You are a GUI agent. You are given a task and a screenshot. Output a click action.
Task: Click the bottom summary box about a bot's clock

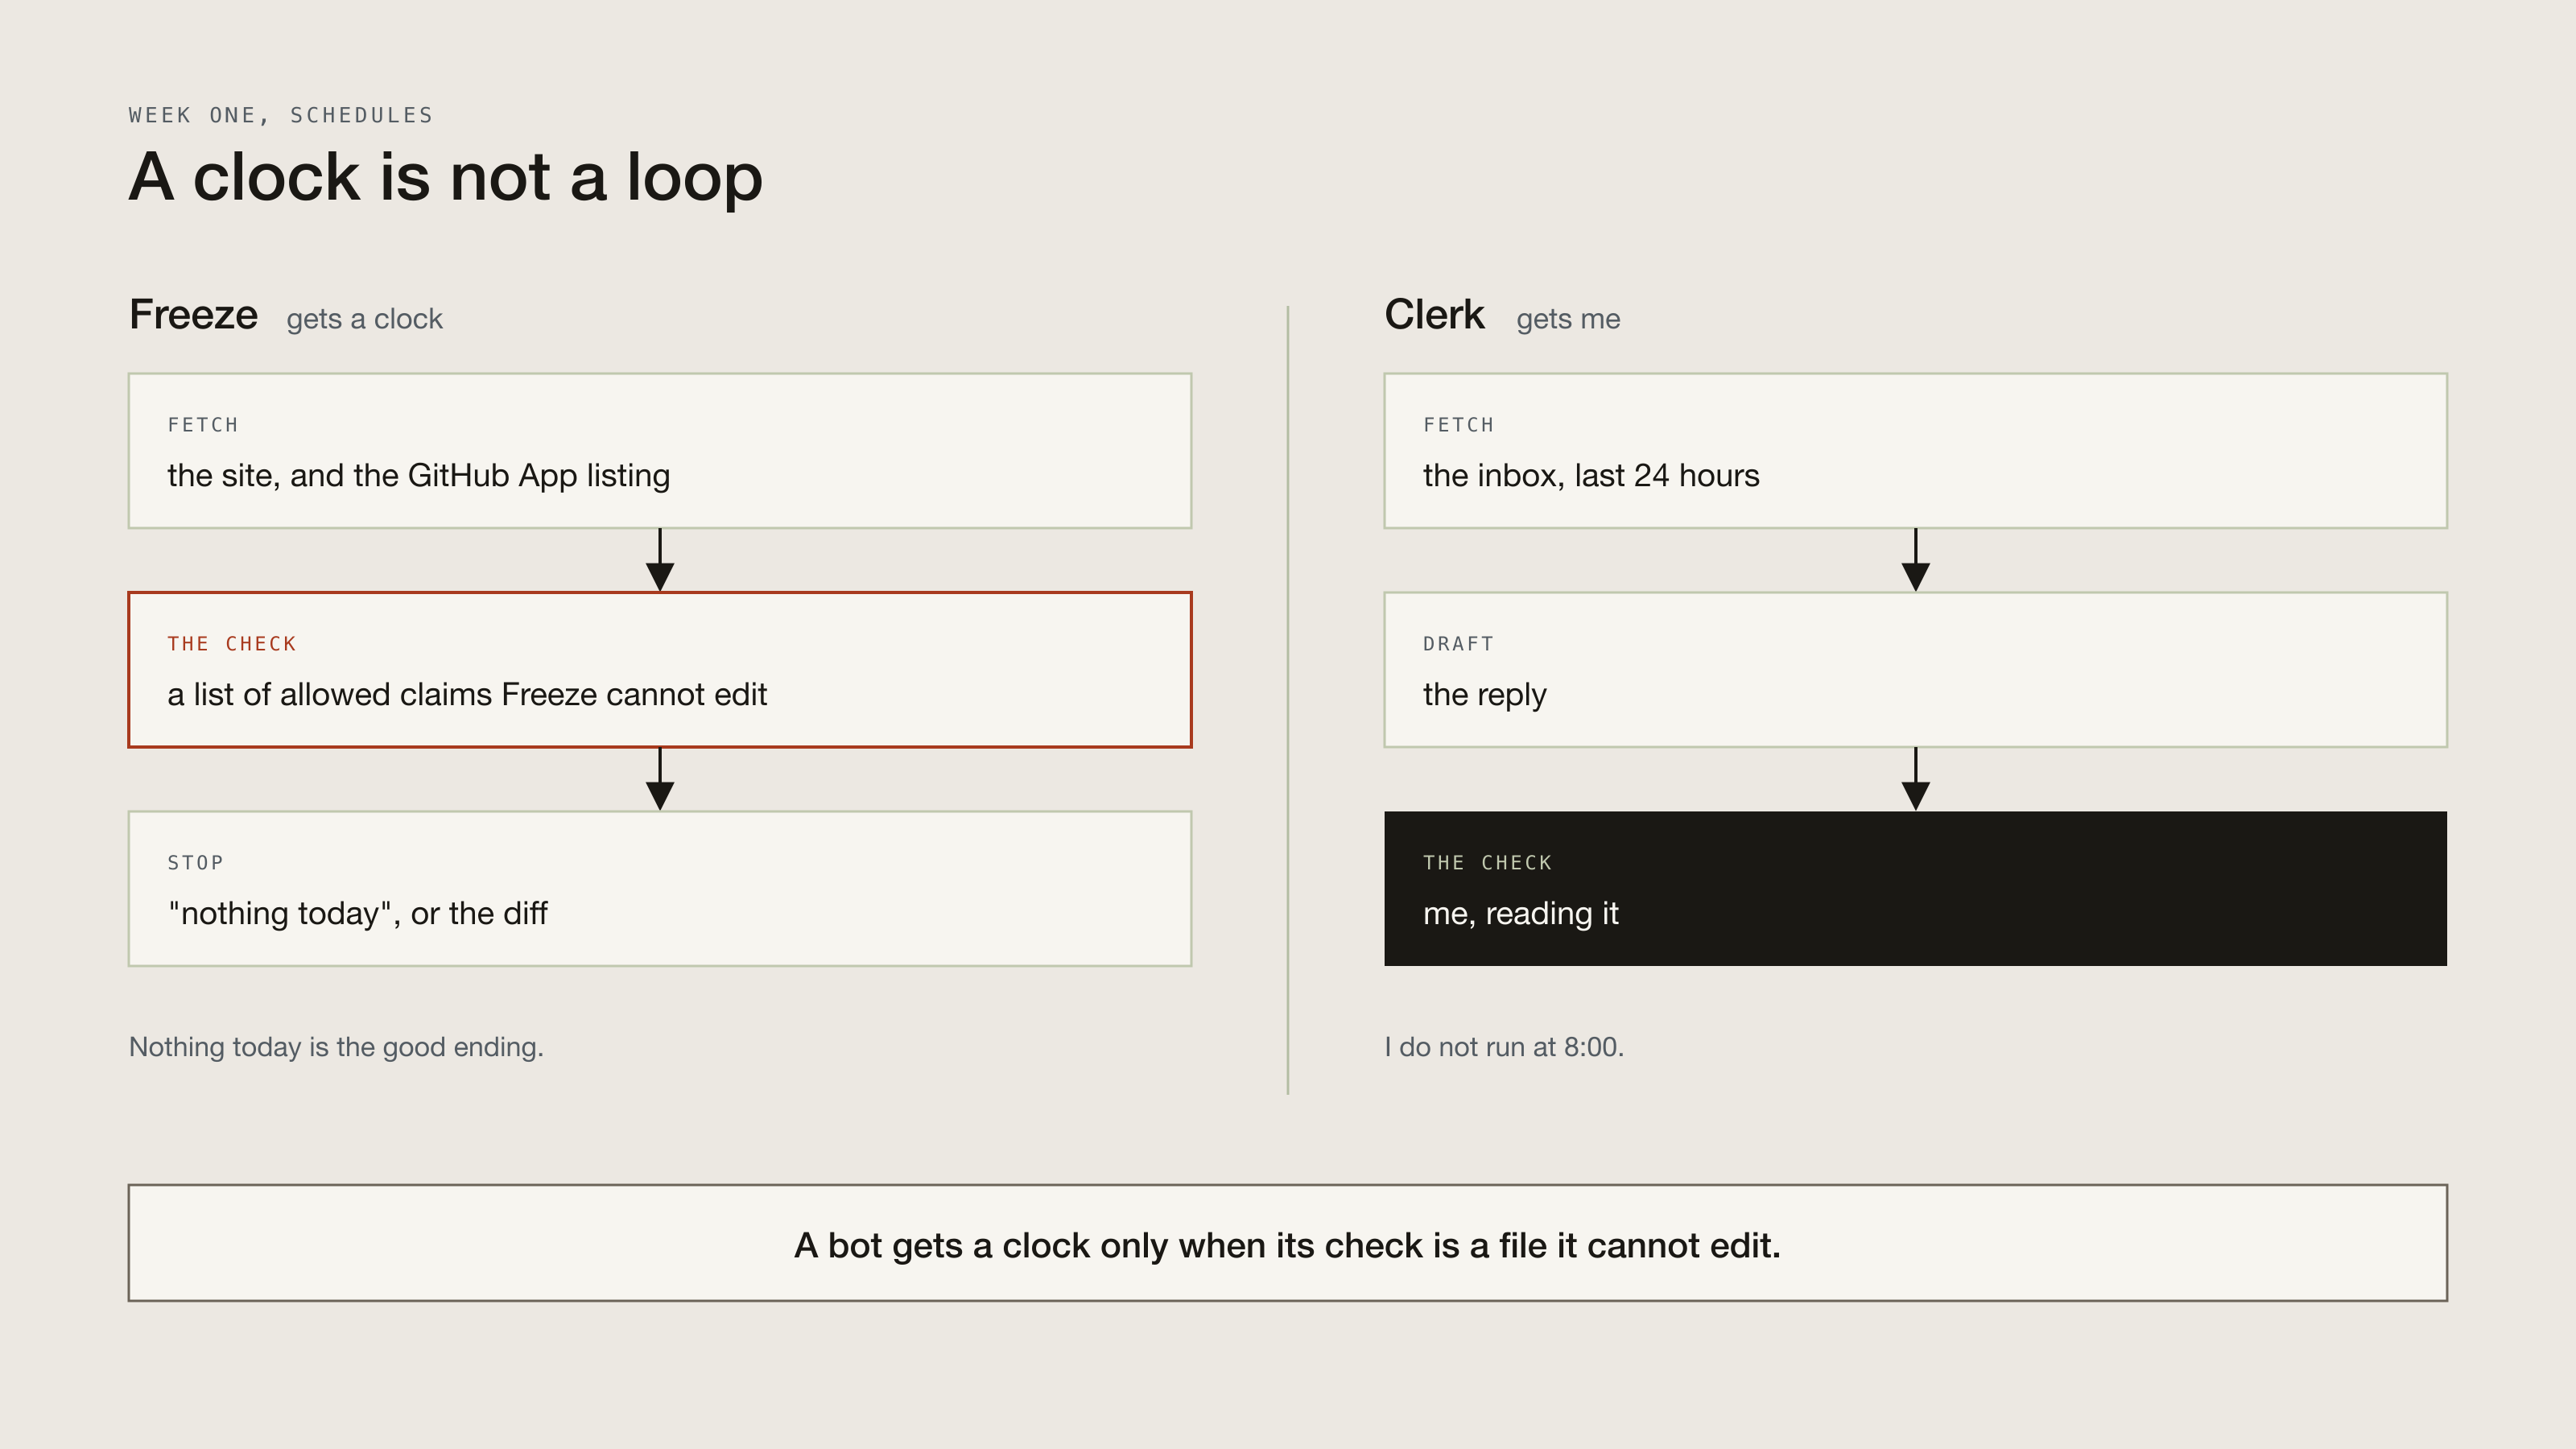click(1288, 1243)
